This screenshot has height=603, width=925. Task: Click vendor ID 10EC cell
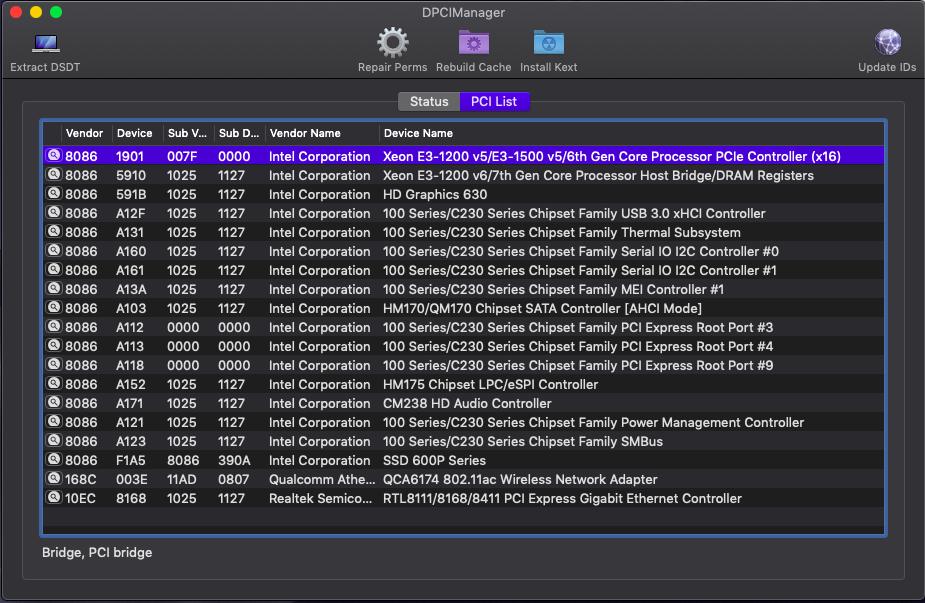80,499
